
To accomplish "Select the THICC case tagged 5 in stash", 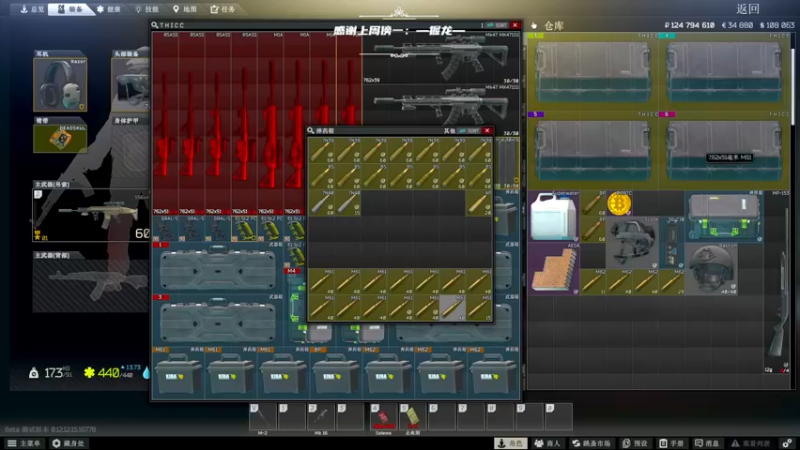I will click(x=593, y=151).
